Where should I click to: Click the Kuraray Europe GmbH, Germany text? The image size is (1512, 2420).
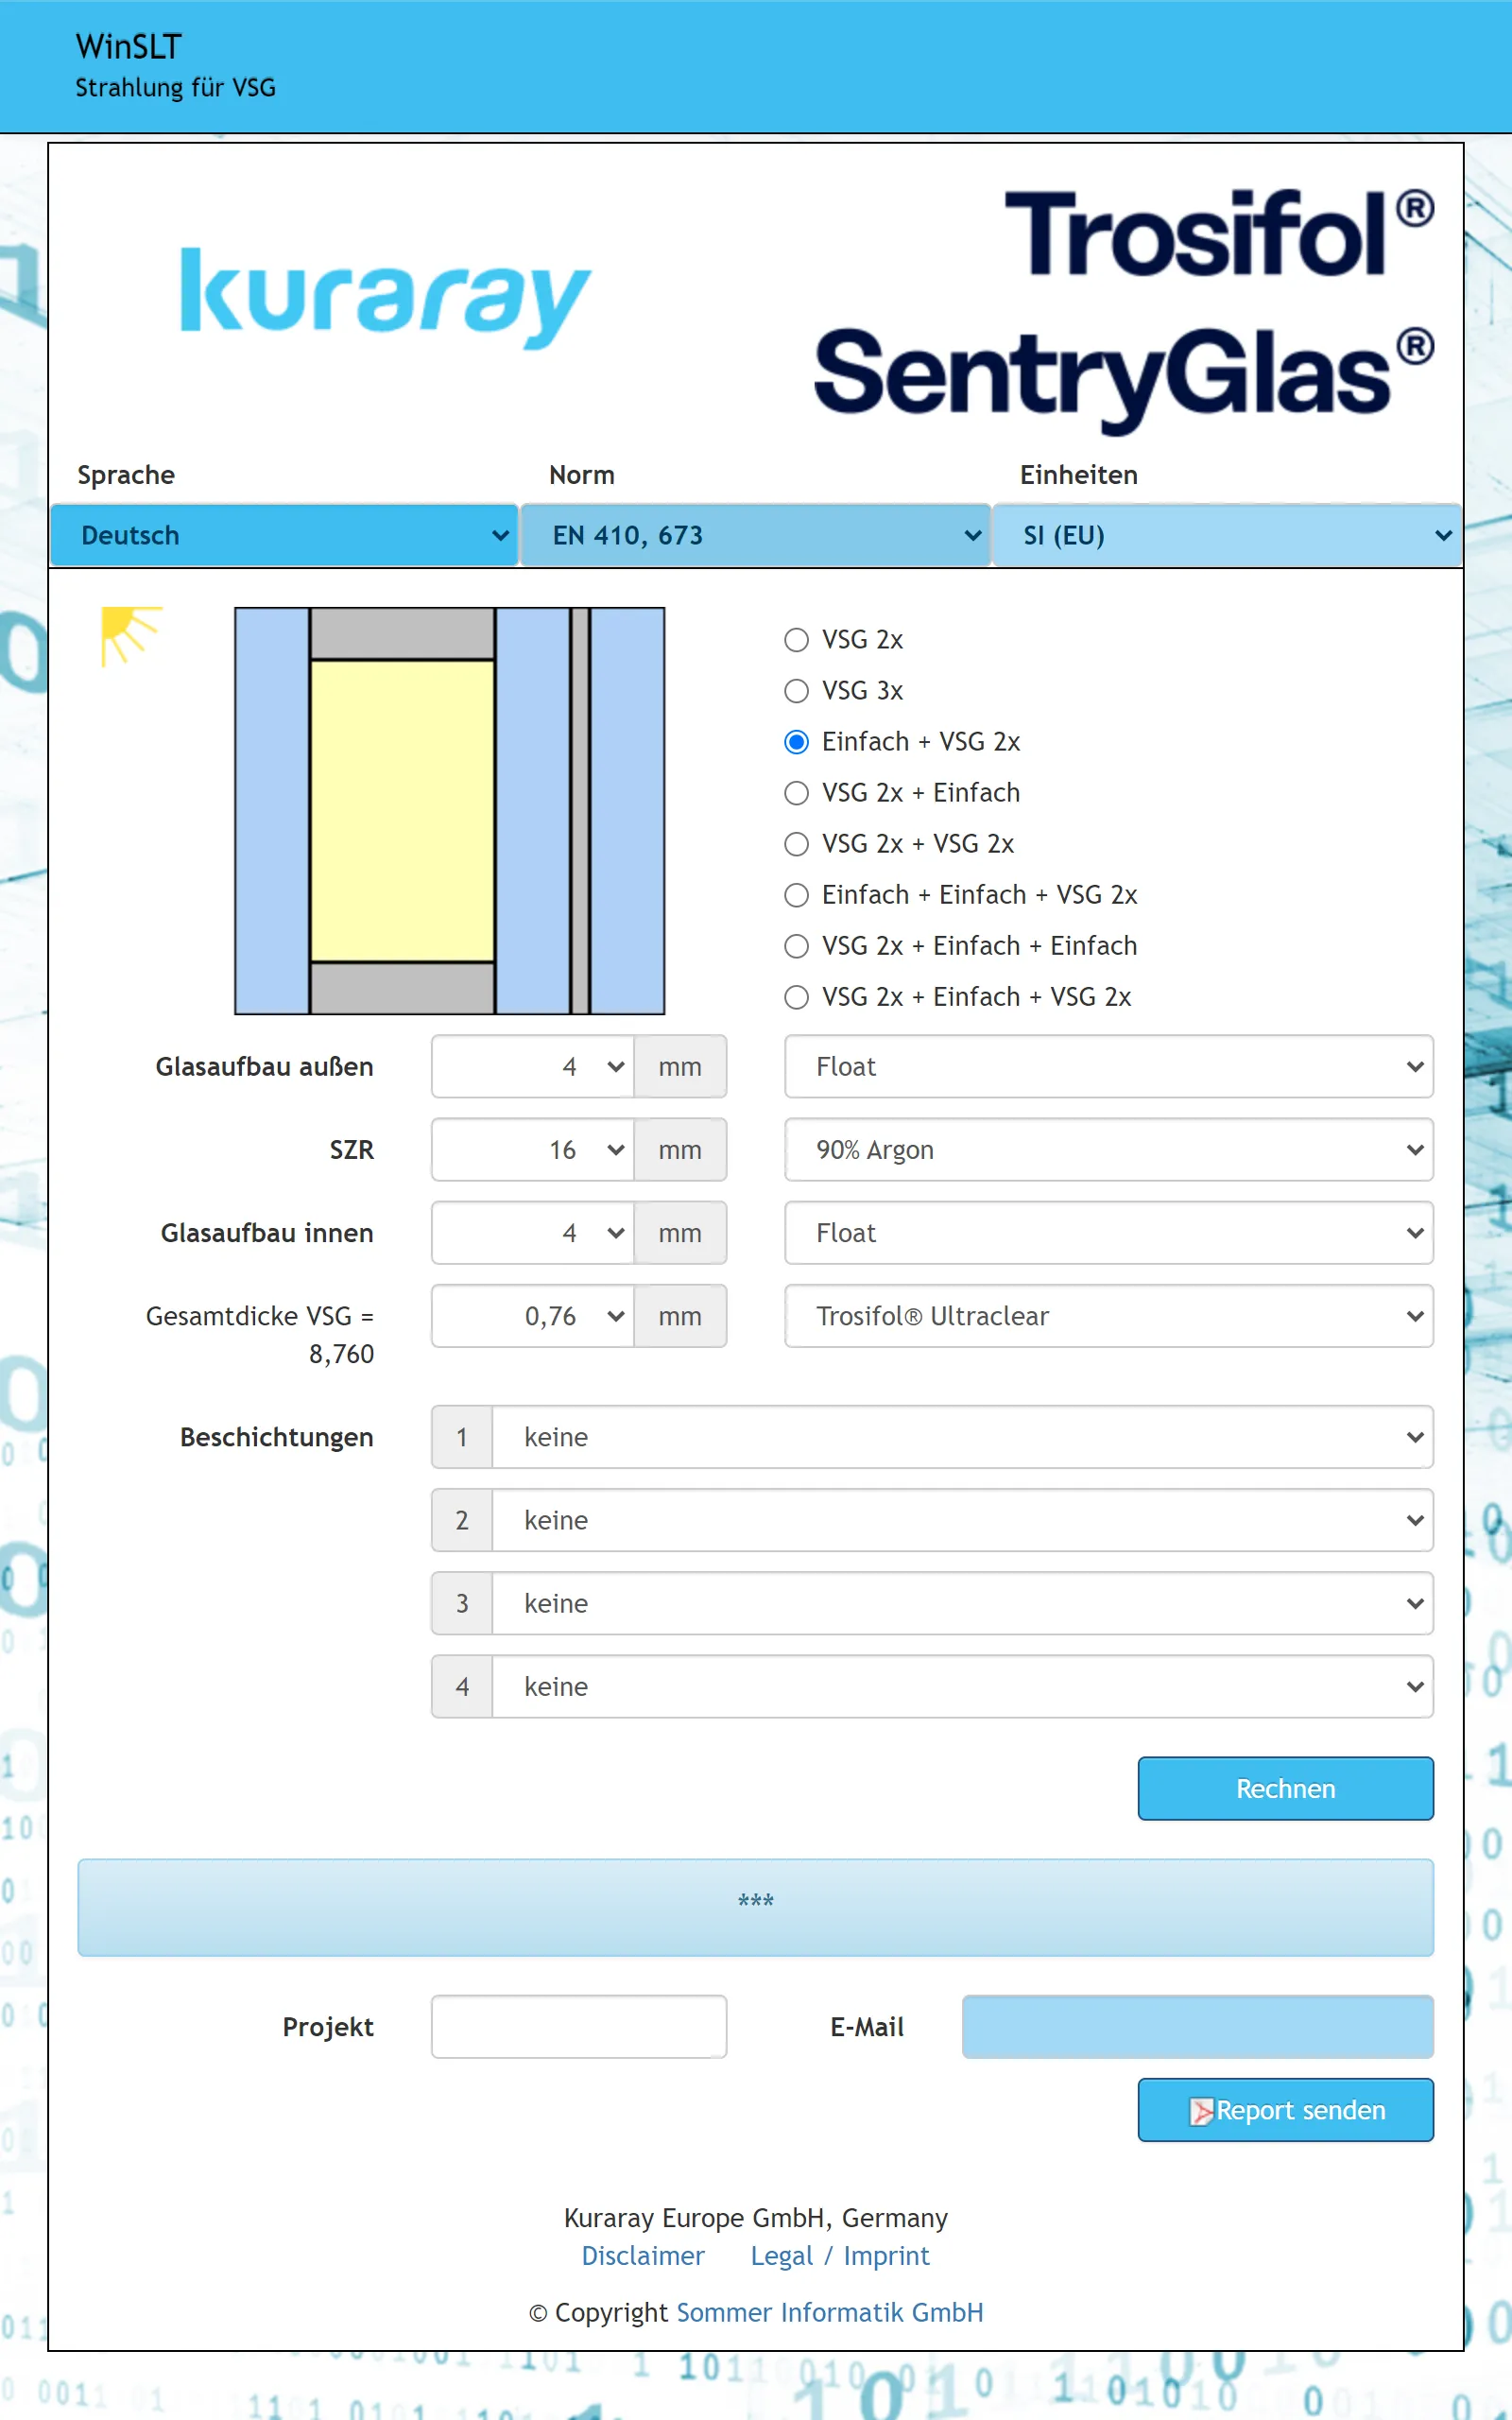[756, 2218]
